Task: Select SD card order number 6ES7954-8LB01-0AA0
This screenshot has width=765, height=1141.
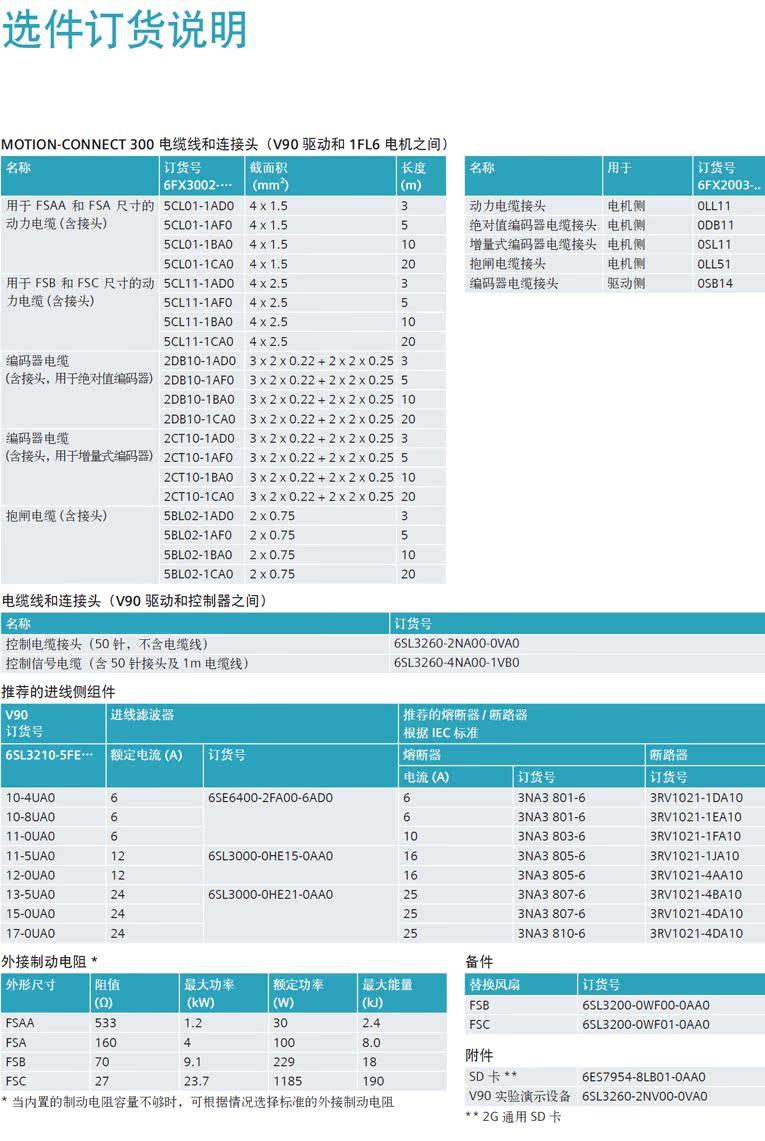Action: [644, 1076]
